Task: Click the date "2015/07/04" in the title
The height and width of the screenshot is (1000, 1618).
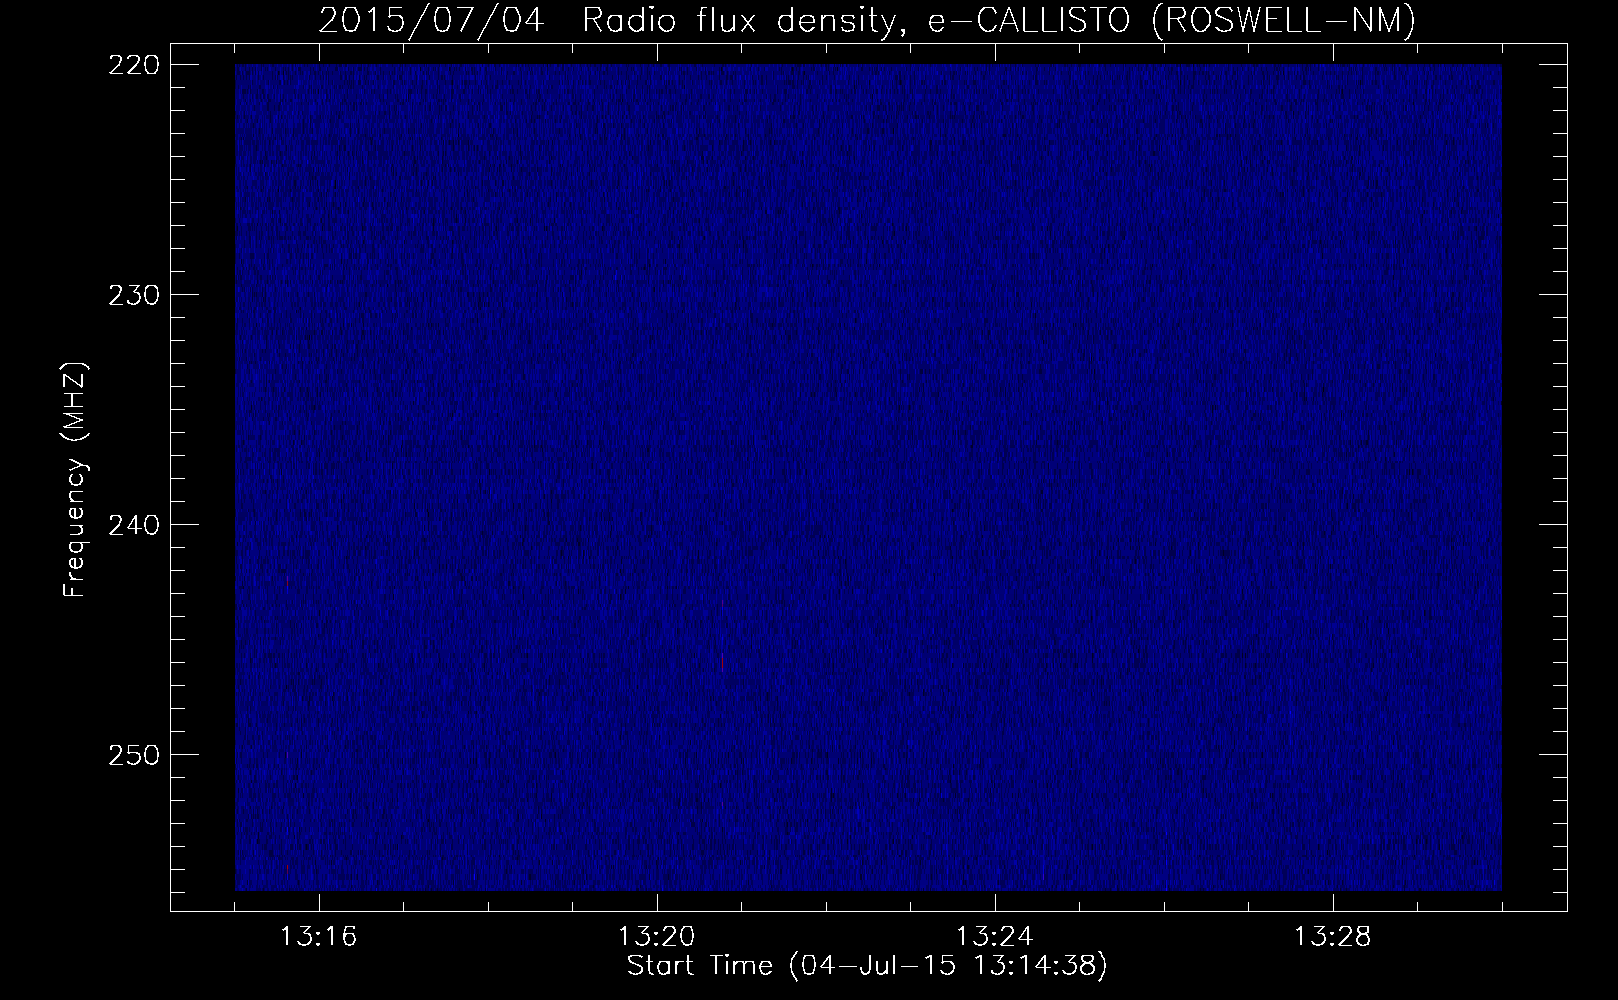Action: point(431,21)
